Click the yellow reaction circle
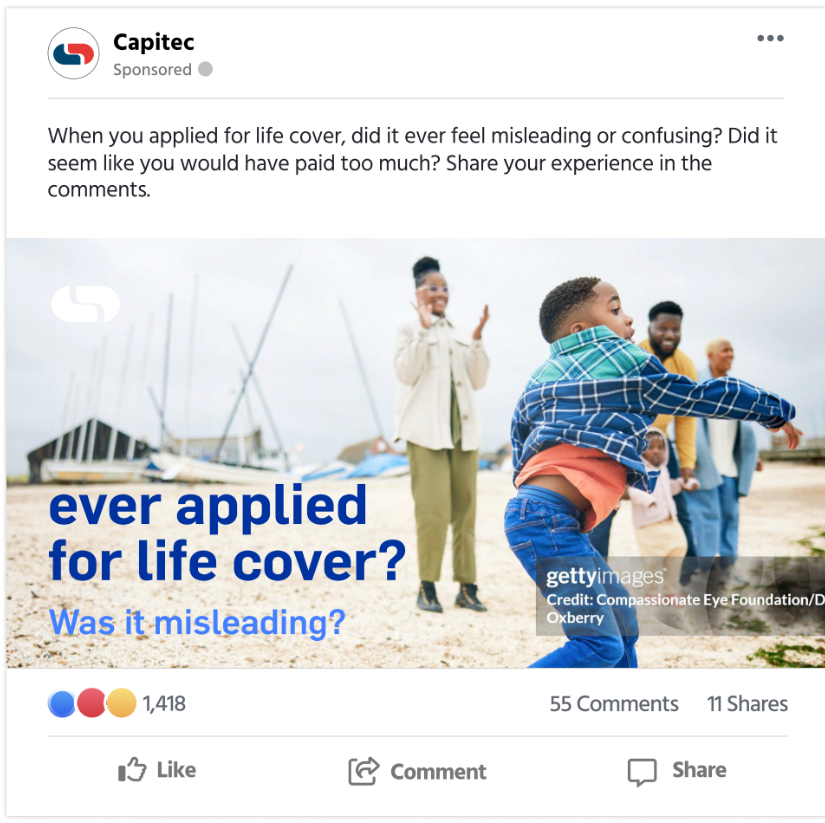Viewport: 825px width, 823px height. pos(122,703)
